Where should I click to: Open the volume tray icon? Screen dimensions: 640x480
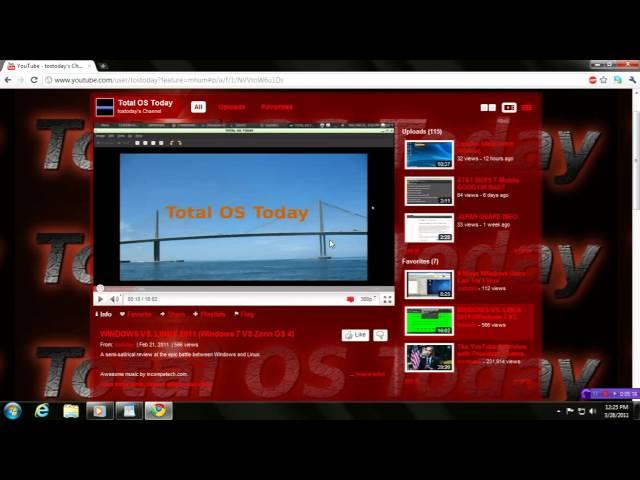point(593,411)
